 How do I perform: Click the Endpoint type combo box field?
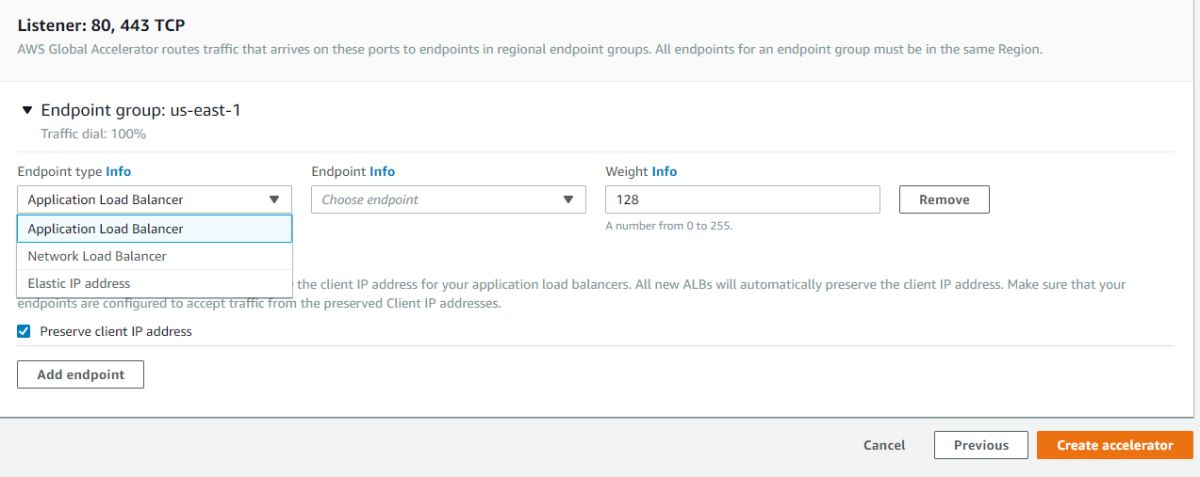[x=155, y=199]
